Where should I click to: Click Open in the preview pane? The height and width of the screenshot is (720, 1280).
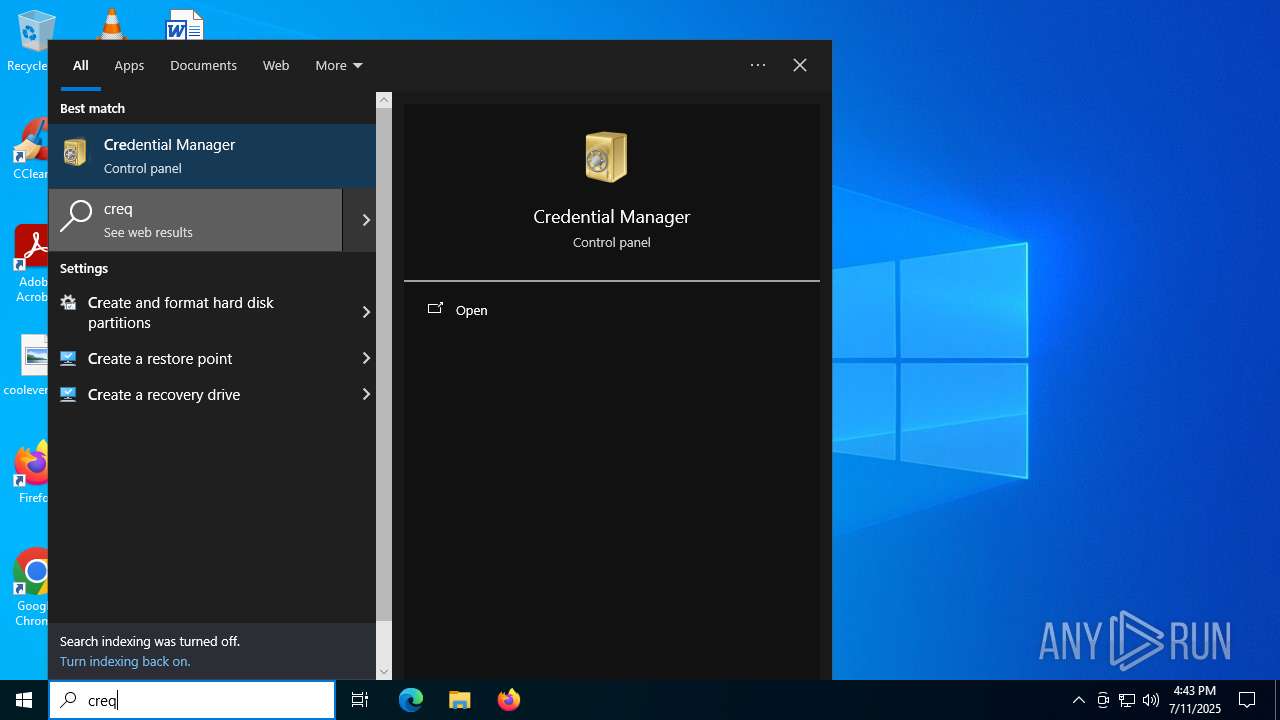coord(472,310)
